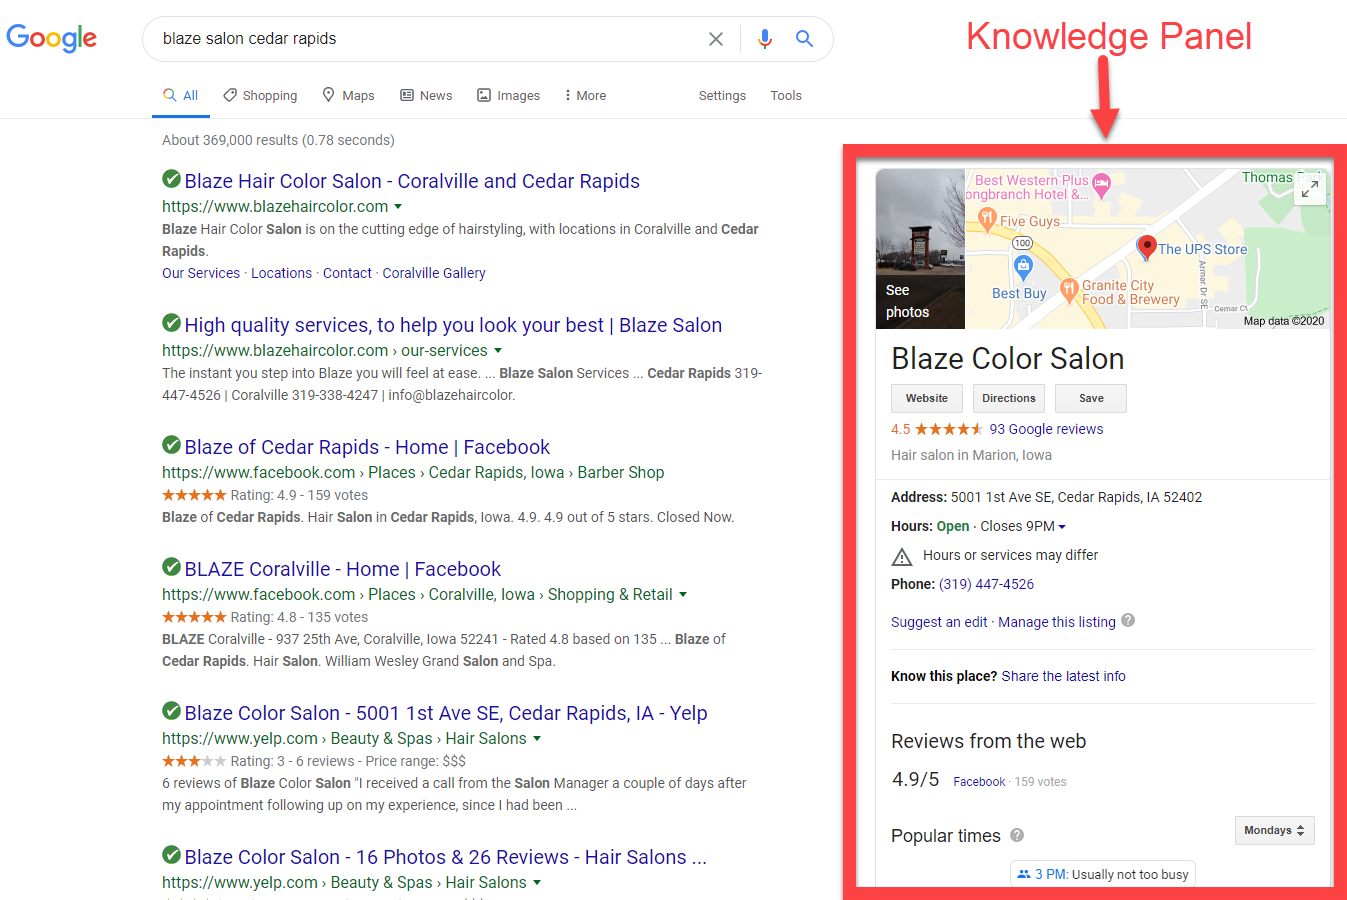Click the Website button in the knowledge panel
Image resolution: width=1347 pixels, height=900 pixels.
click(926, 398)
